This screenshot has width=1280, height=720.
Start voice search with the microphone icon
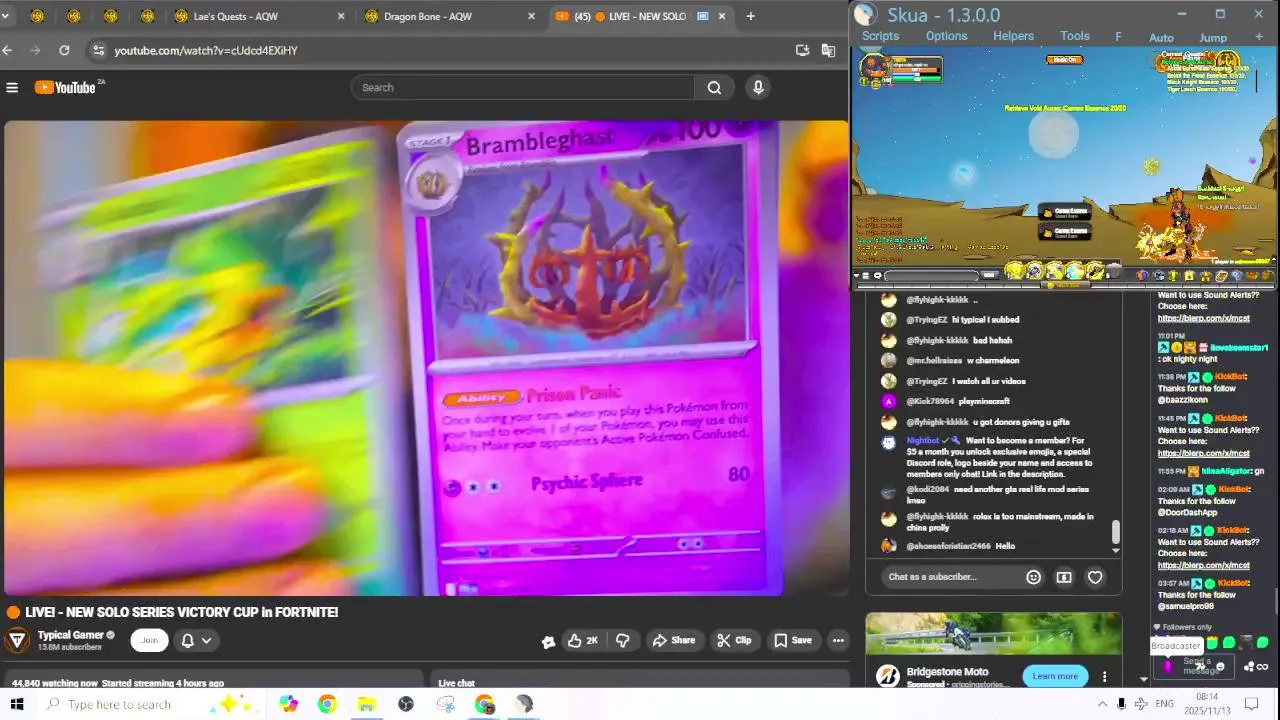(x=758, y=88)
